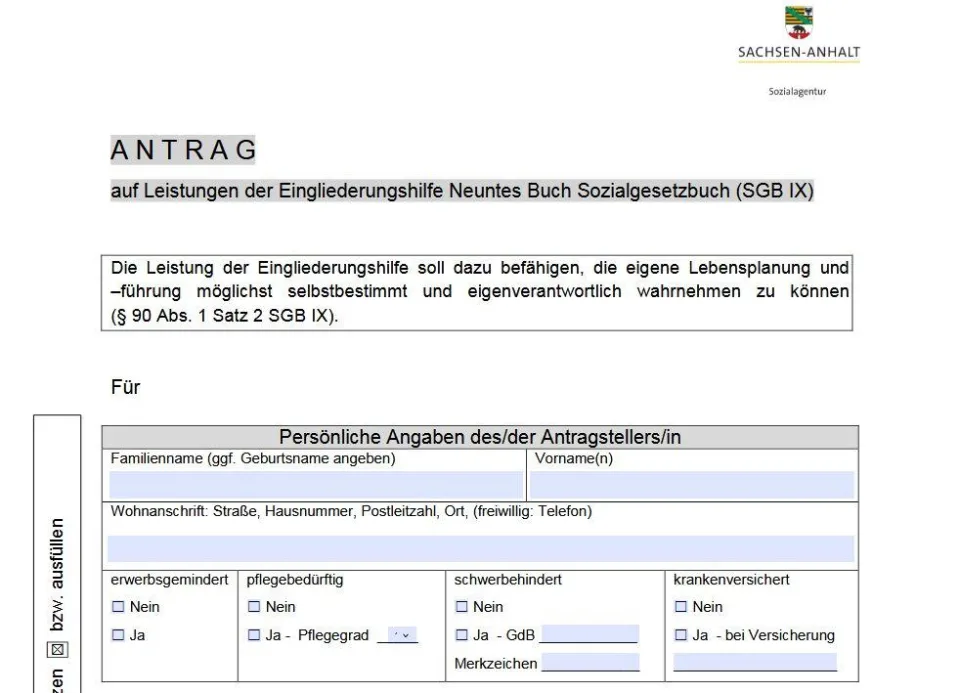The height and width of the screenshot is (693, 960).
Task: Click the Sachsen-Anhalt coat of arms logo
Action: pyautogui.click(x=798, y=19)
